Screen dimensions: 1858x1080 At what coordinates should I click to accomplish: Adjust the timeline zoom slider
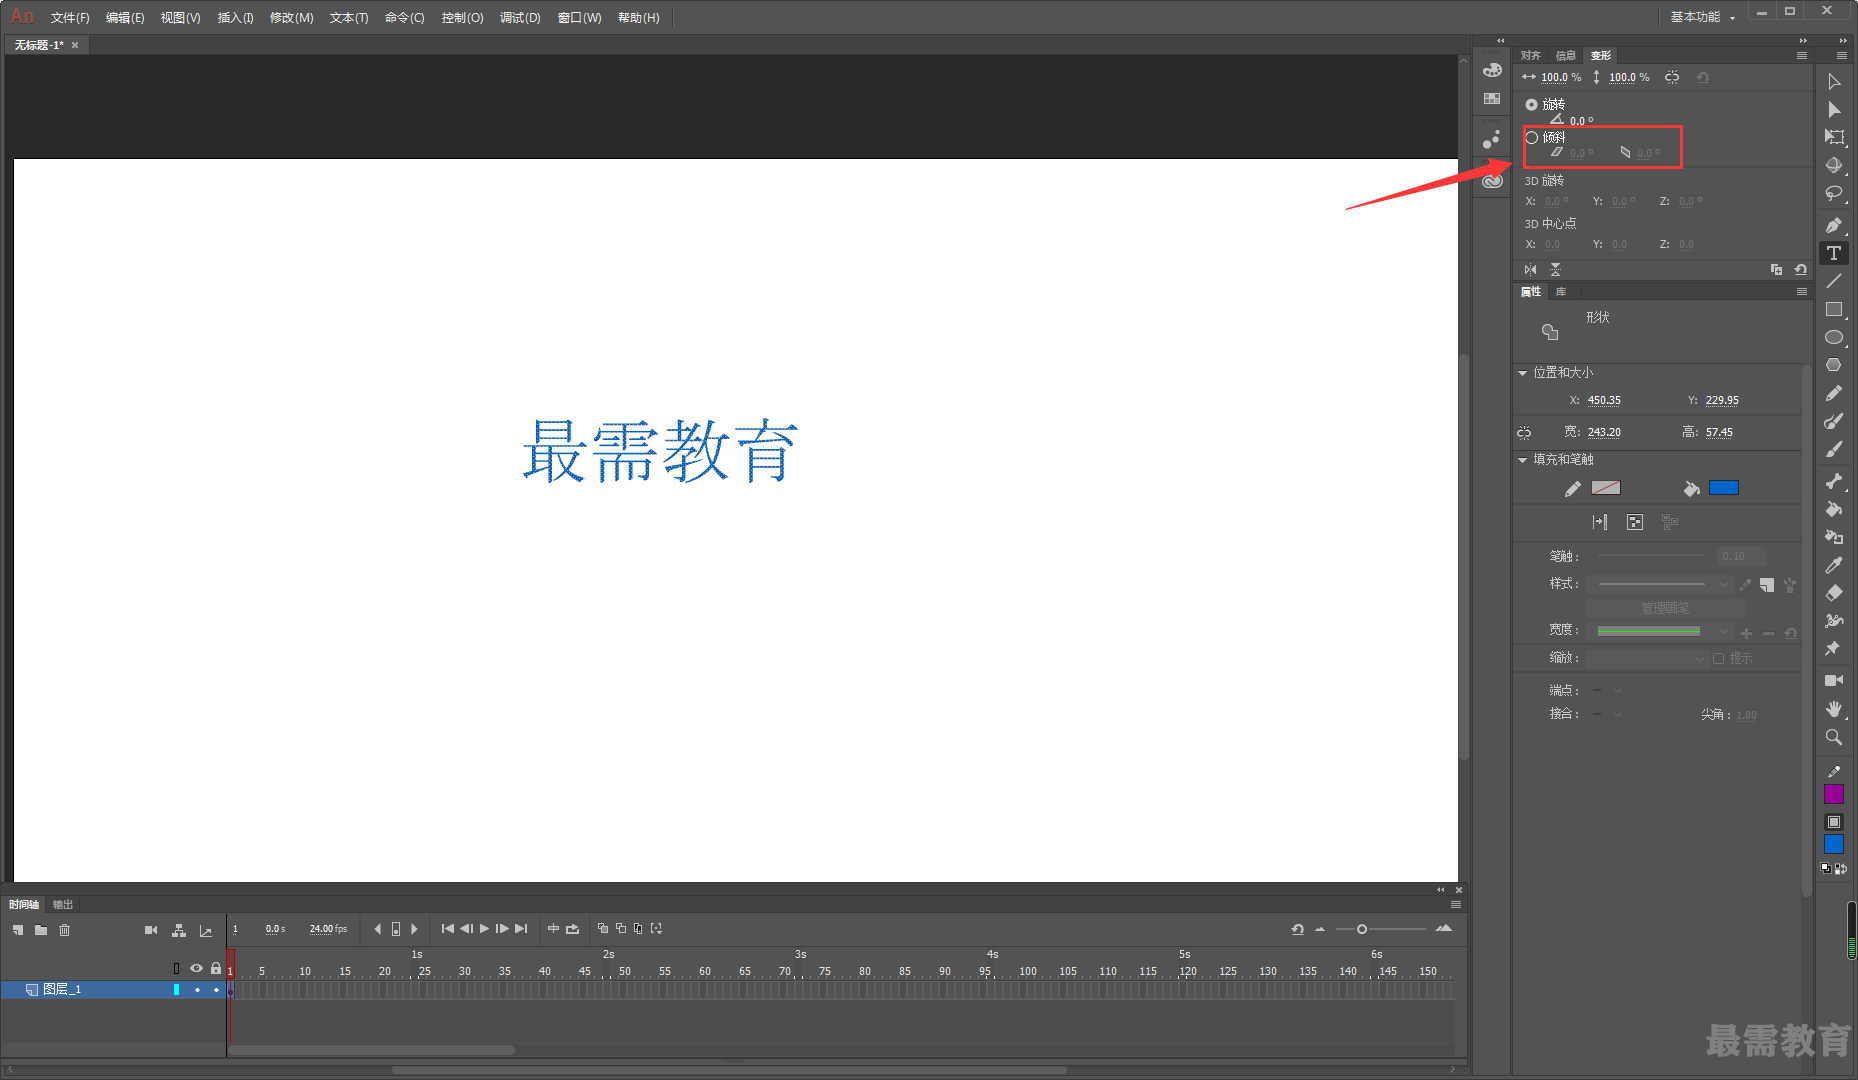[x=1362, y=930]
